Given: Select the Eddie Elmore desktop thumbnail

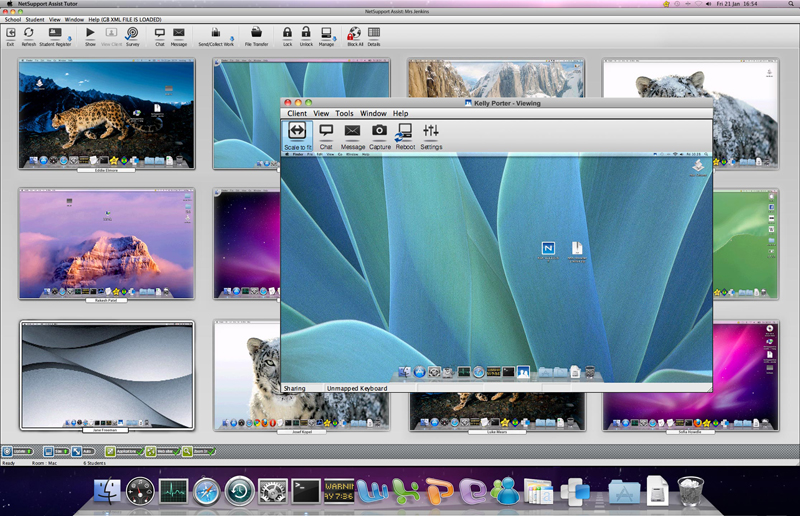Looking at the screenshot, I should coord(107,113).
